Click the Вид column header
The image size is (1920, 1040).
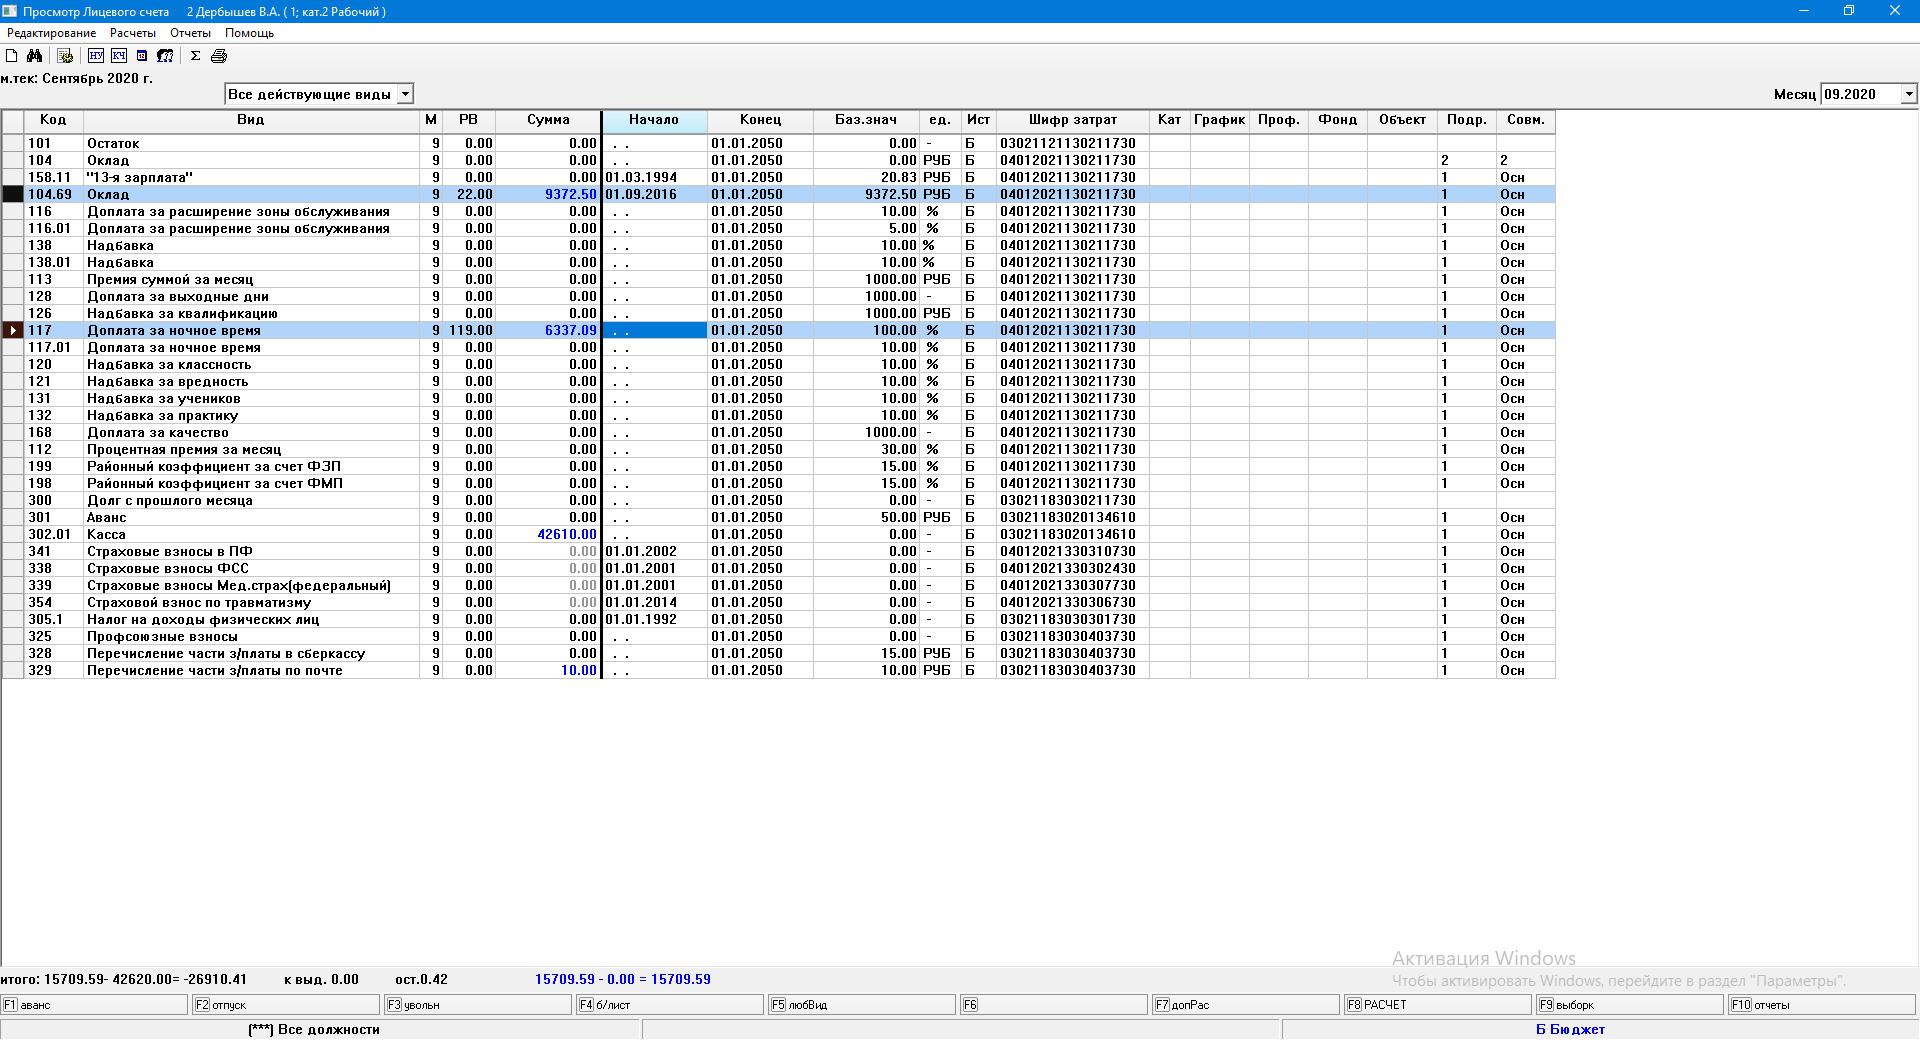(x=251, y=120)
